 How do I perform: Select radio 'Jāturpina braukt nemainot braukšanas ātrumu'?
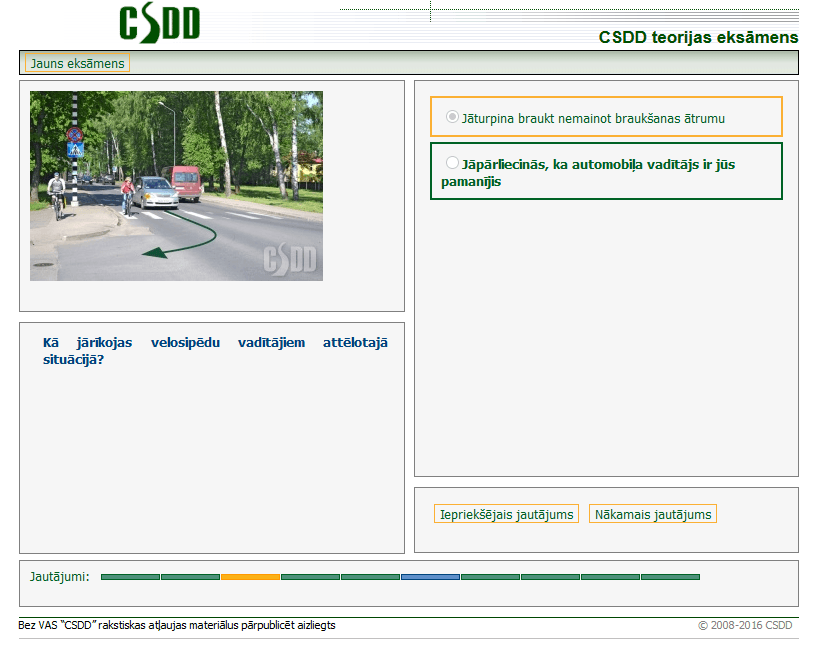click(x=452, y=117)
